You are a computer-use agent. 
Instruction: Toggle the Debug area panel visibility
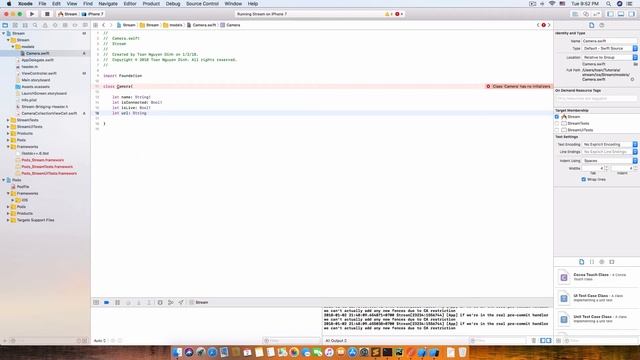pos(621,14)
